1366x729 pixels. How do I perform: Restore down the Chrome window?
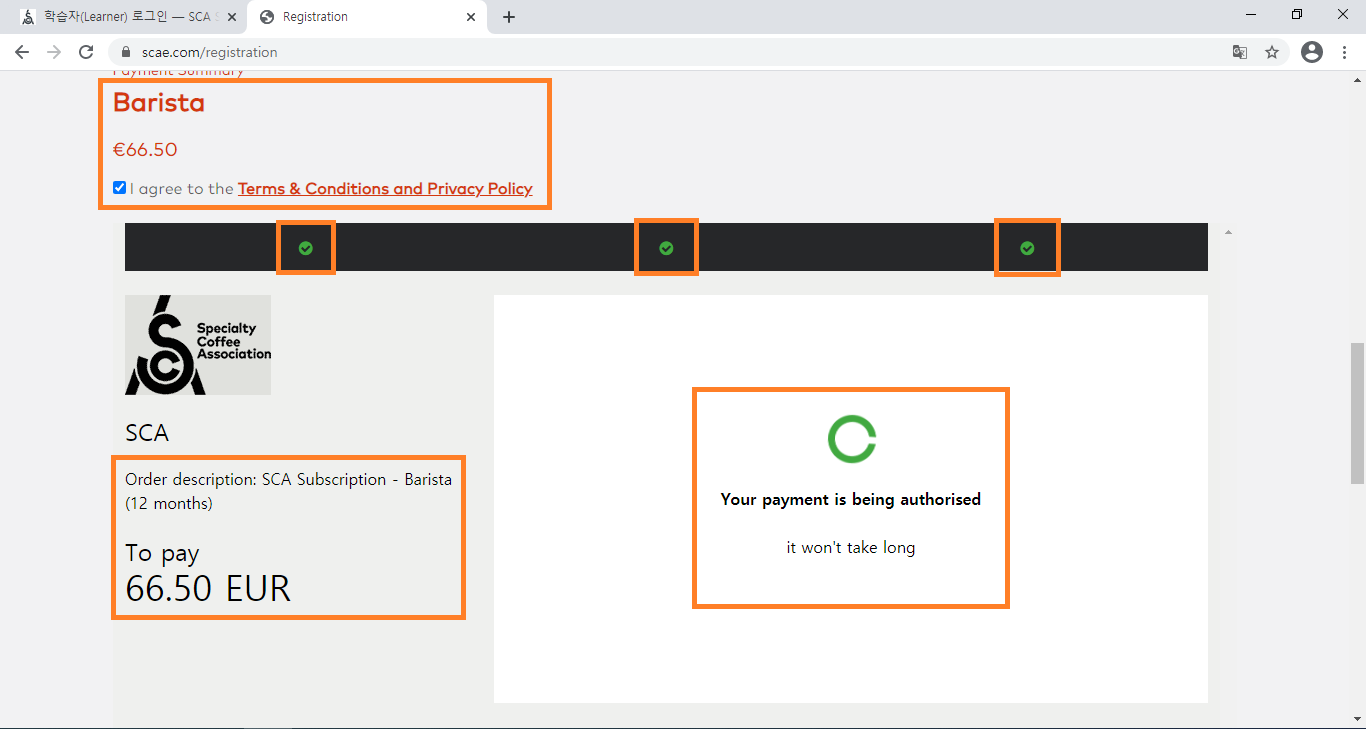click(x=1297, y=15)
